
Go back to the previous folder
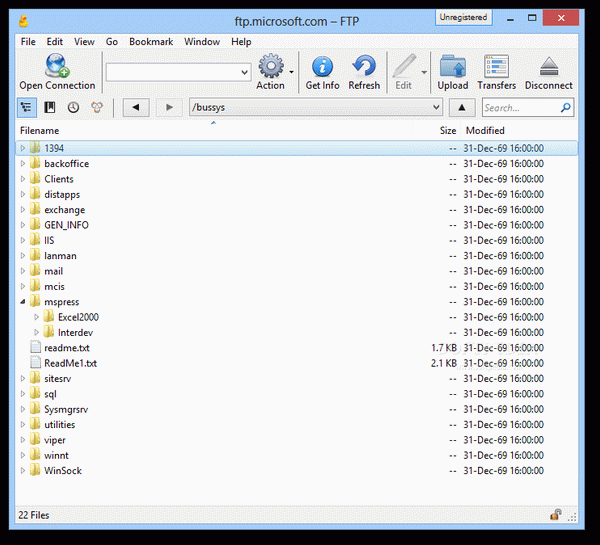click(x=136, y=108)
